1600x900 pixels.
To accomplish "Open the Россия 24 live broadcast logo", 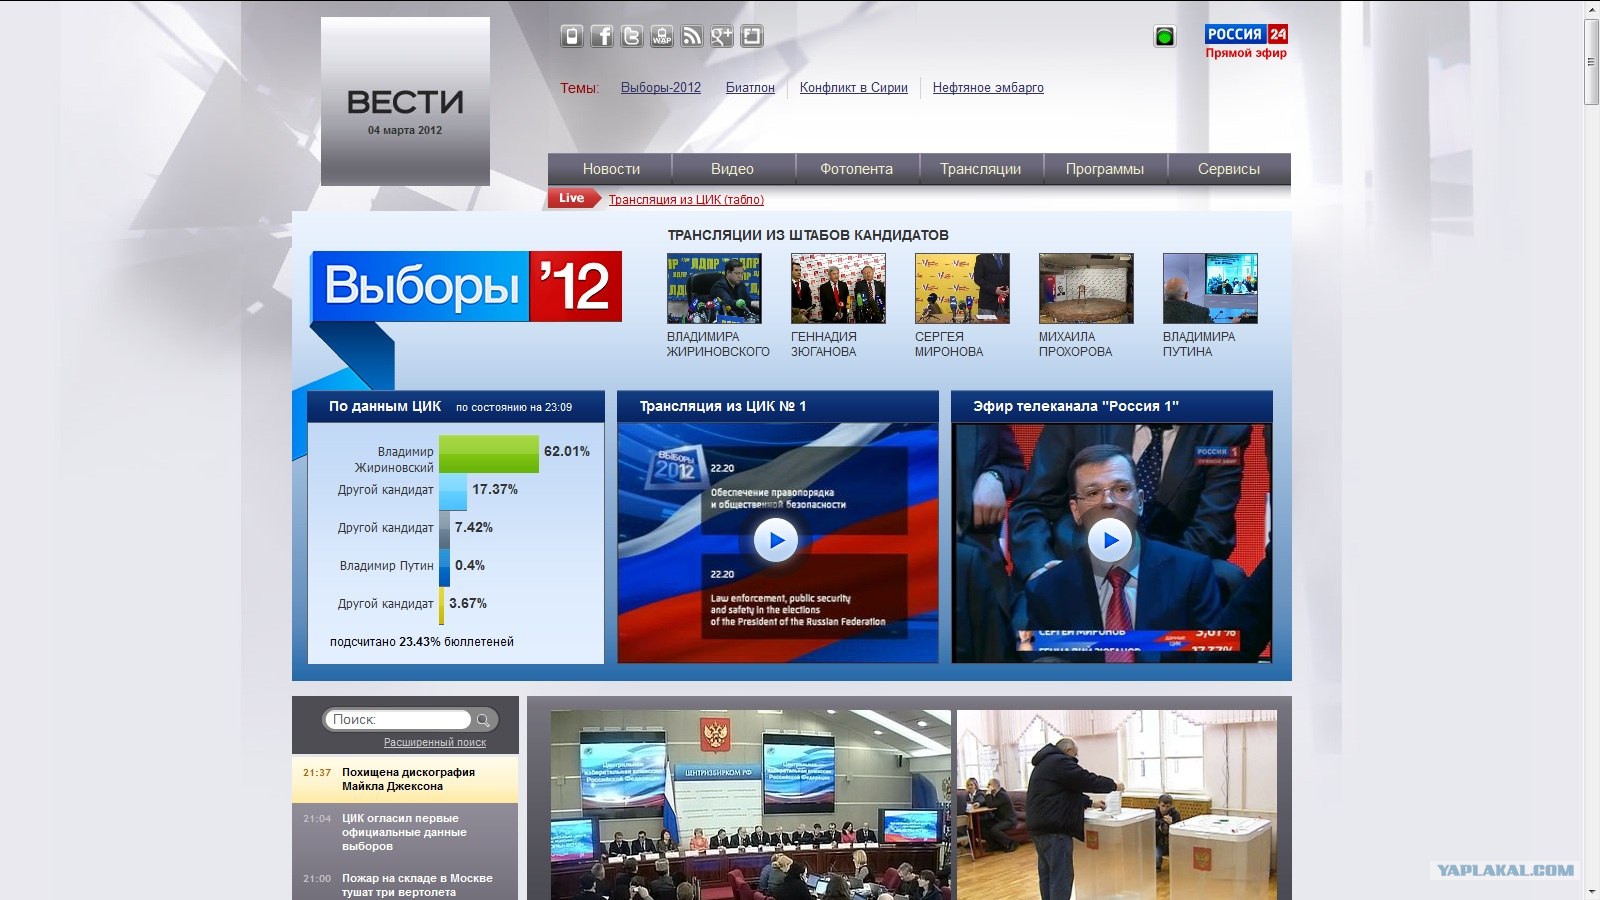I will pos(1246,34).
